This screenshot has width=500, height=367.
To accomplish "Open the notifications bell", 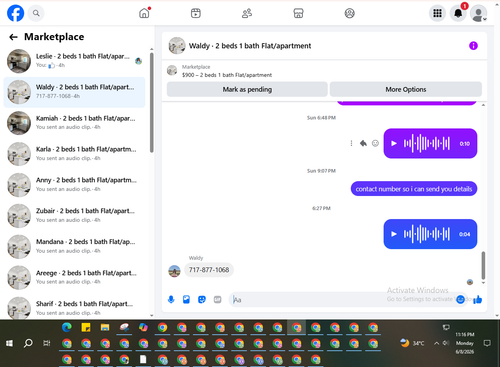I will [x=458, y=13].
